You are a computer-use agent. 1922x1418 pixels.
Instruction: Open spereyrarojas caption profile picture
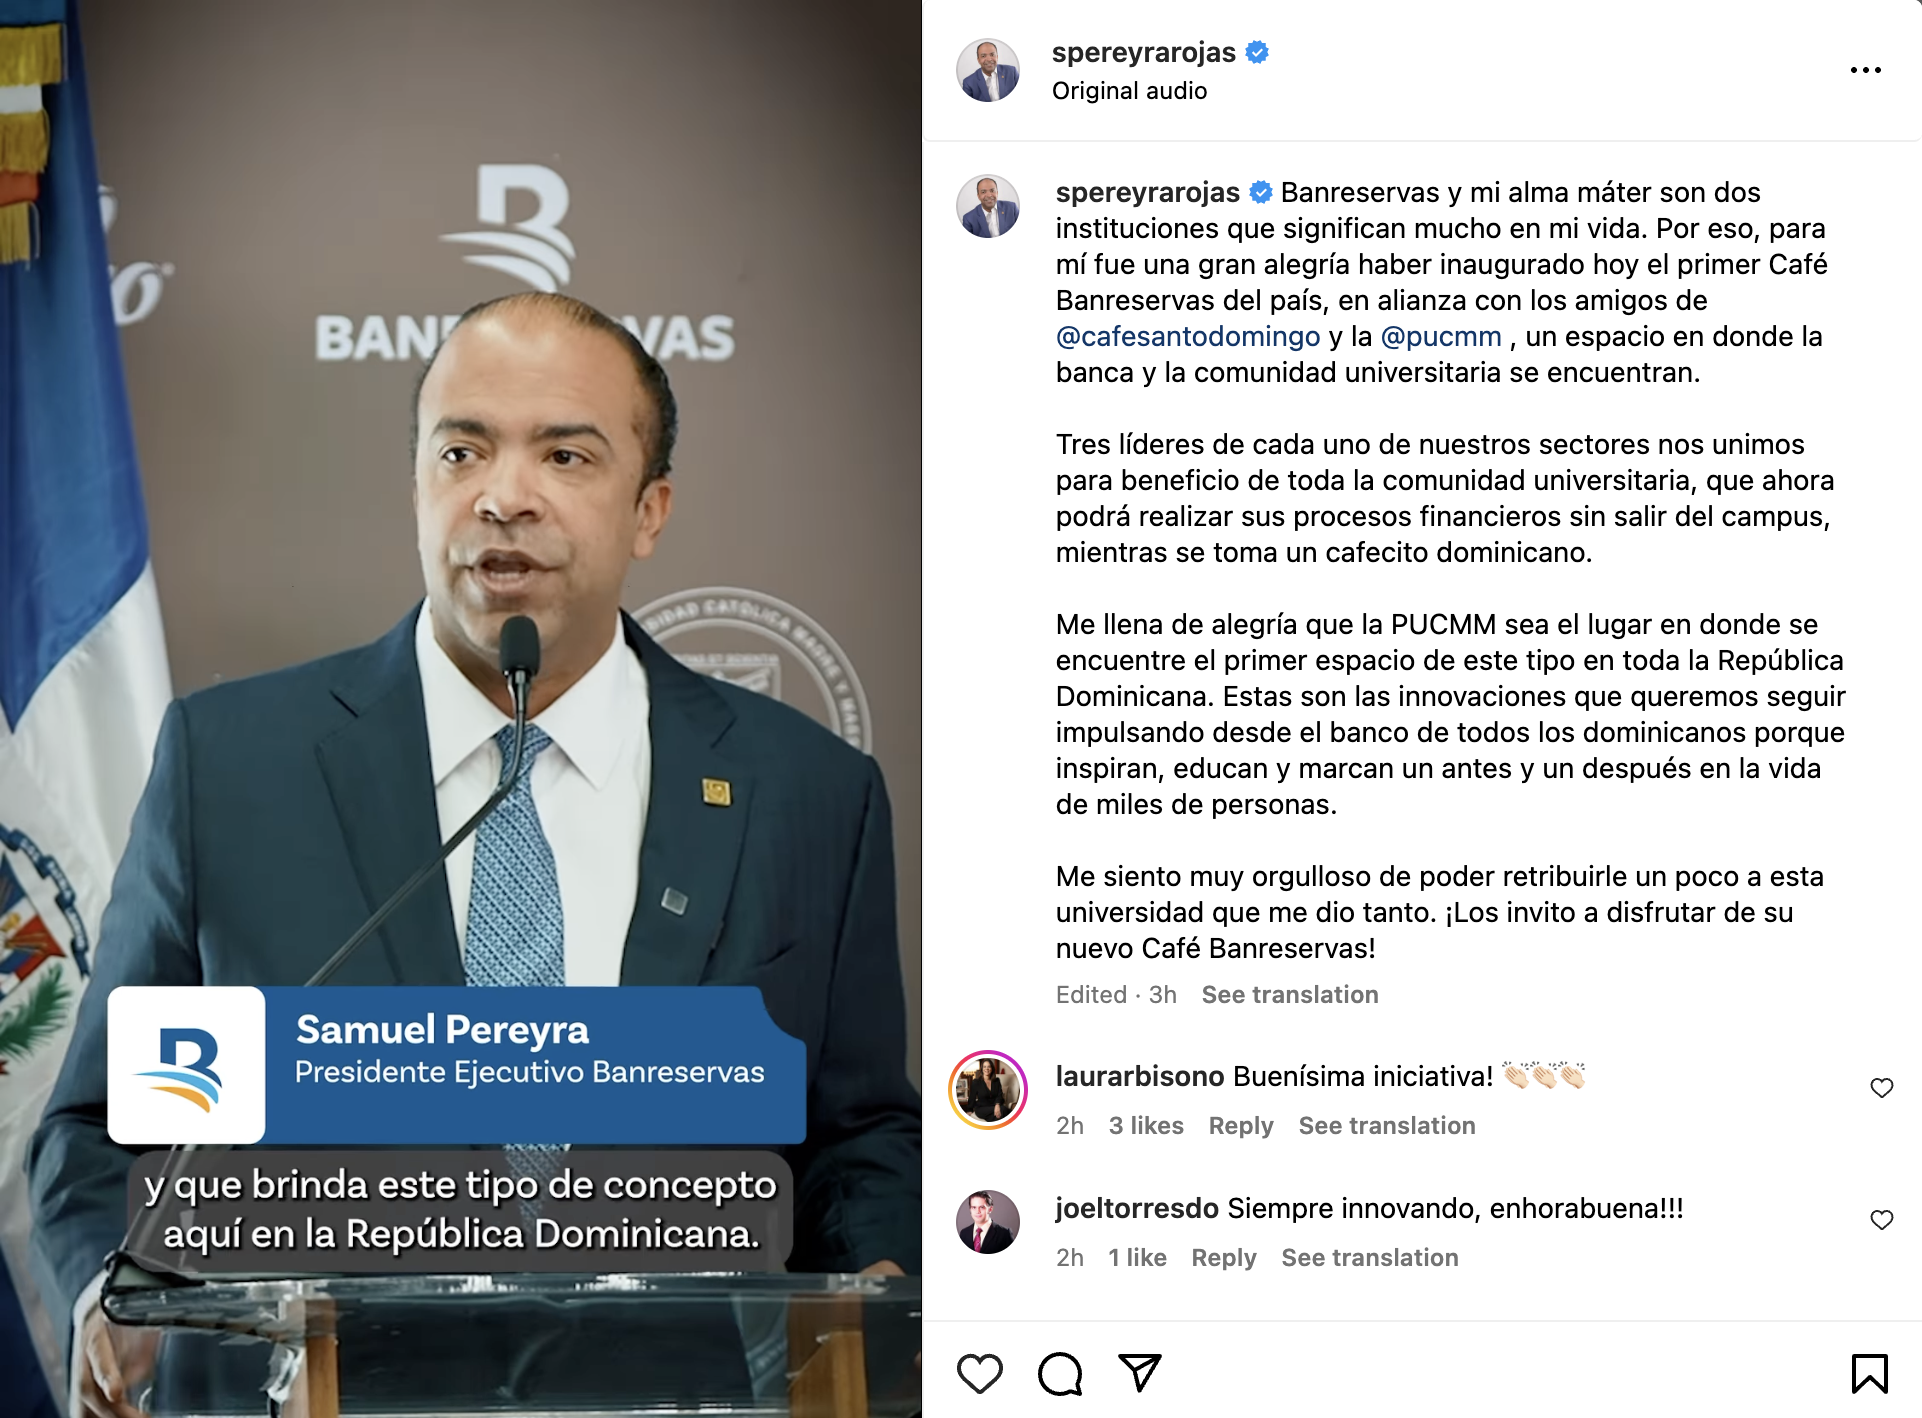pyautogui.click(x=988, y=206)
